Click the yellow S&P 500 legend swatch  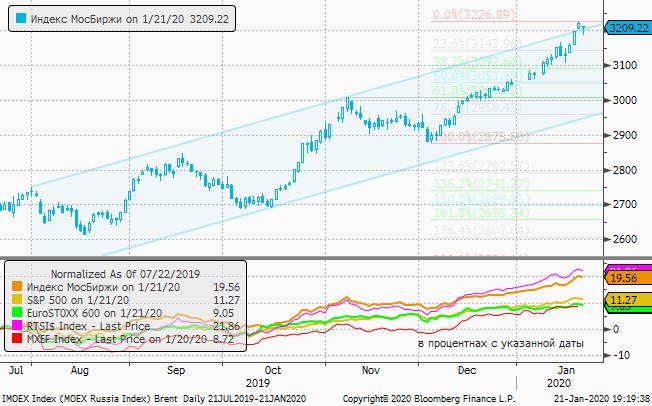(x=17, y=300)
